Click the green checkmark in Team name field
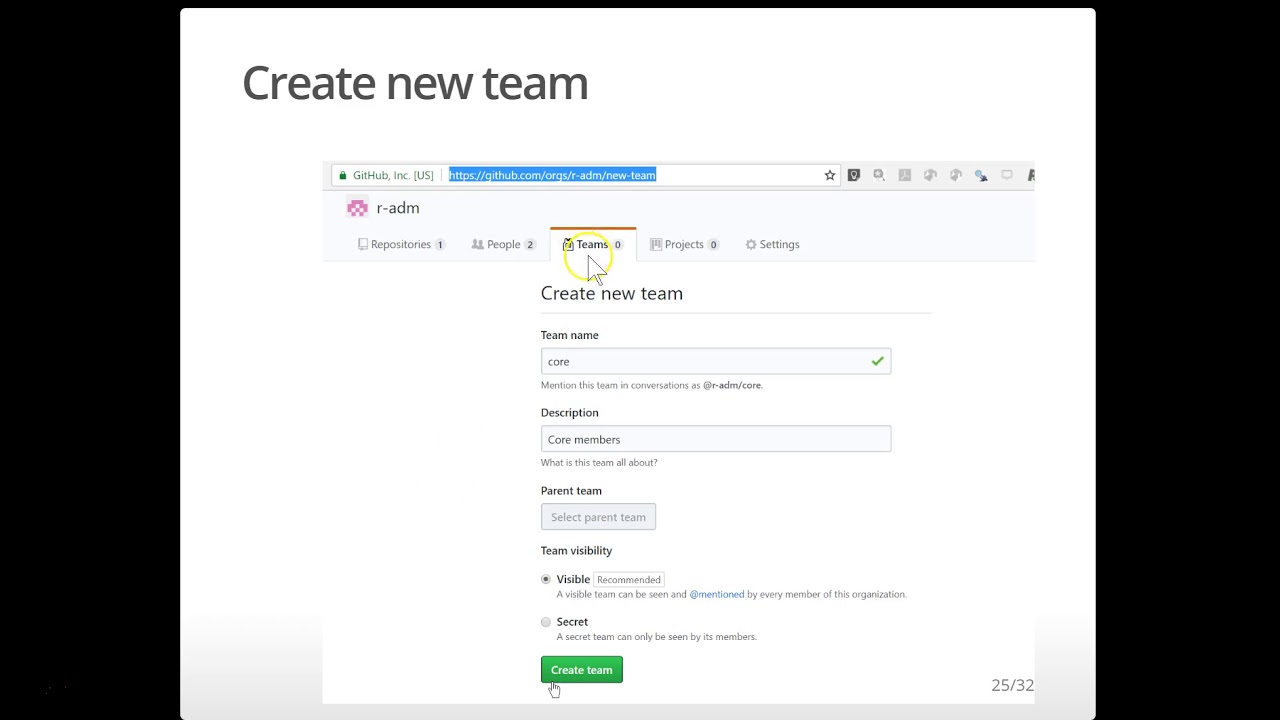Screen dimensions: 1280x720 tap(877, 361)
